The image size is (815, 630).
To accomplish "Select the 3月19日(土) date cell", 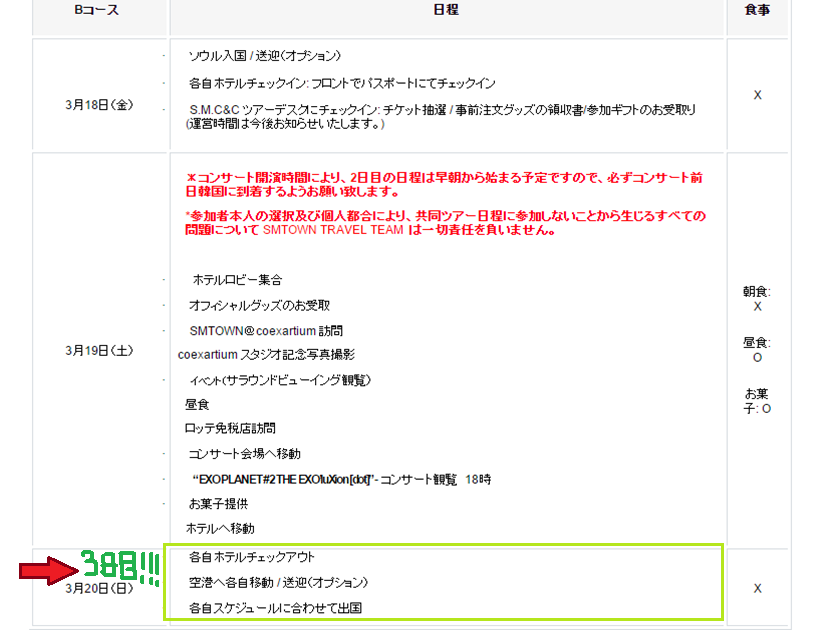I will click(x=97, y=348).
